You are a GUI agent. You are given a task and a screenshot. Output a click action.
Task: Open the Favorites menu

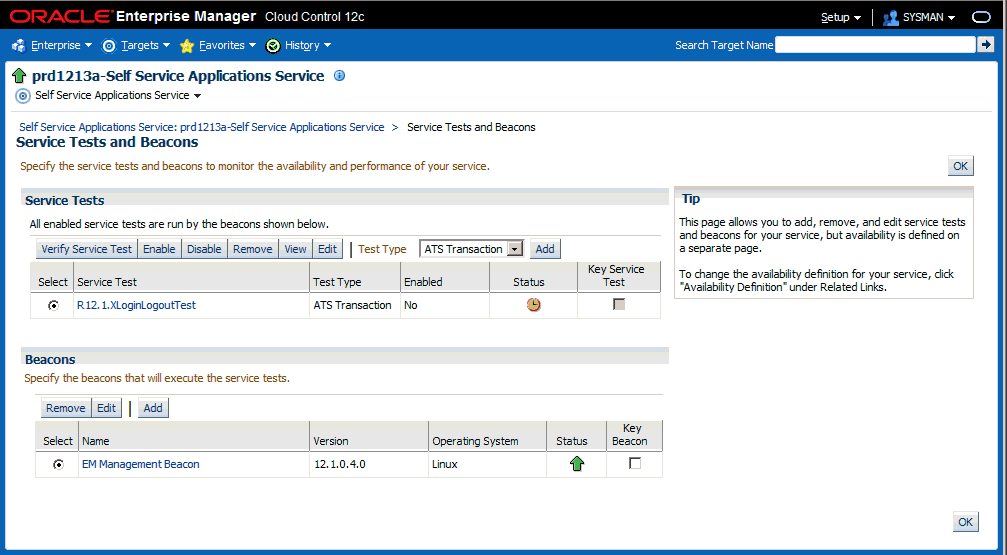pos(227,46)
